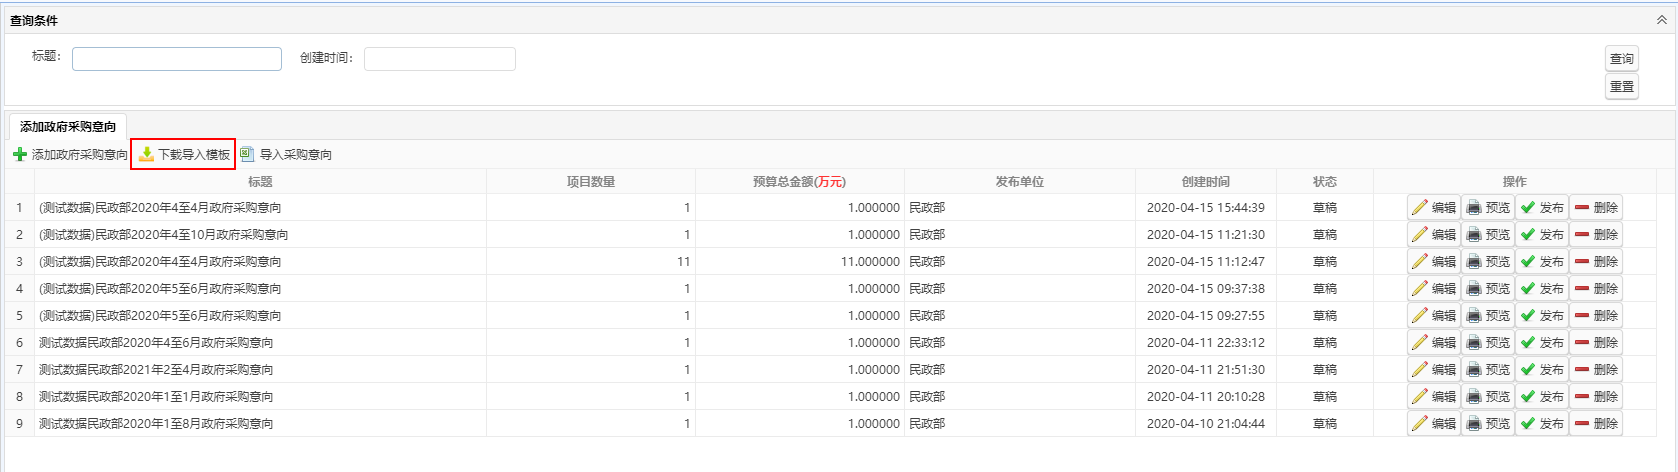This screenshot has height=472, width=1678.
Task: Click 下载导入模板 download icon
Action: (146, 155)
